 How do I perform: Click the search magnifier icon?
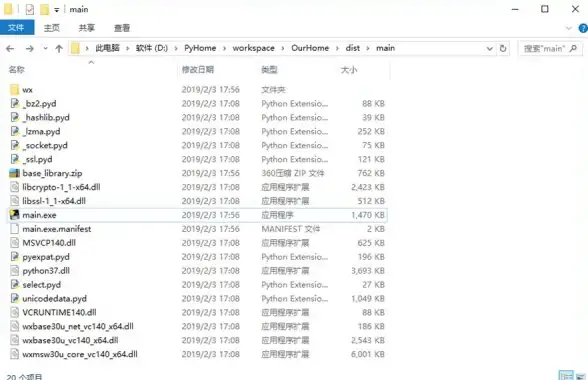click(573, 48)
